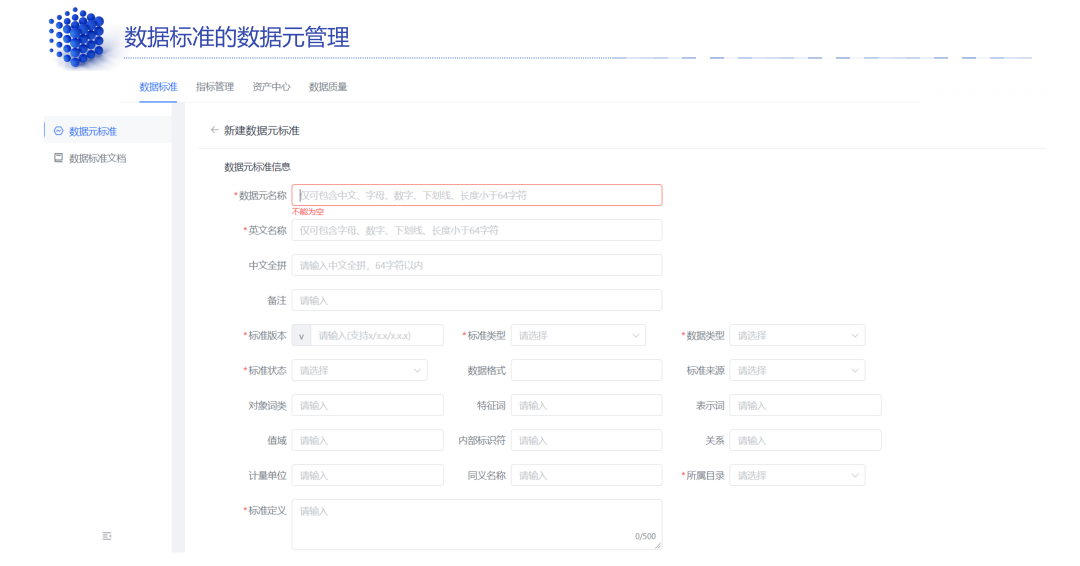Click the 对象词类 input field
1080x566 pixels.
367,406
